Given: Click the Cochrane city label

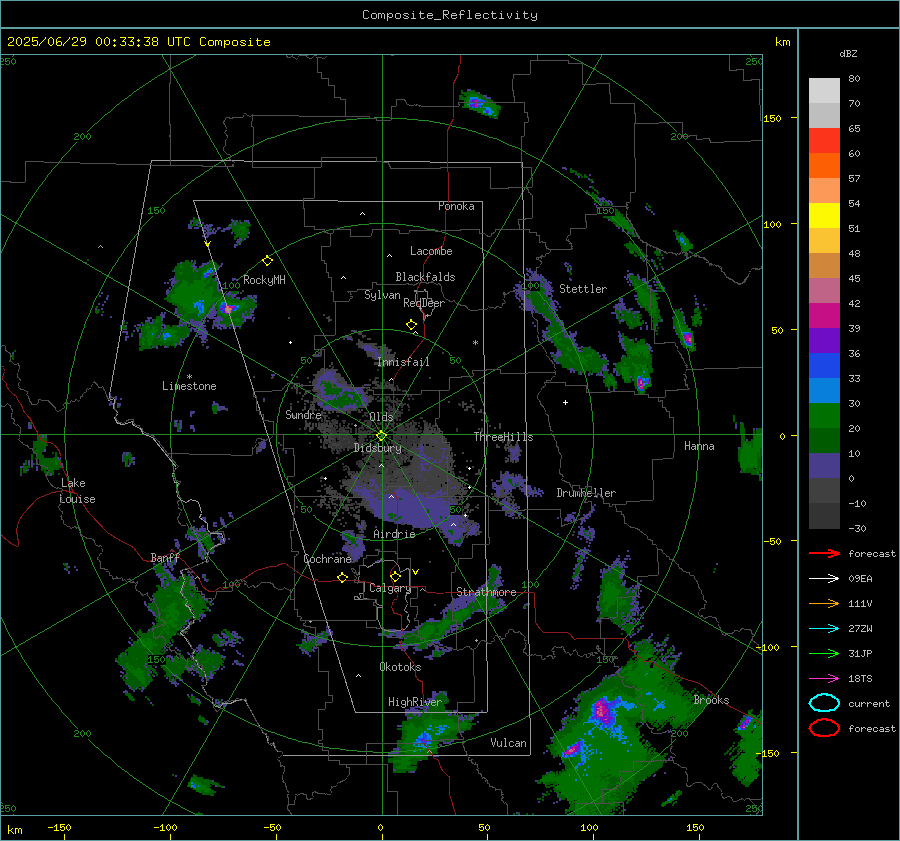Looking at the screenshot, I should (327, 559).
